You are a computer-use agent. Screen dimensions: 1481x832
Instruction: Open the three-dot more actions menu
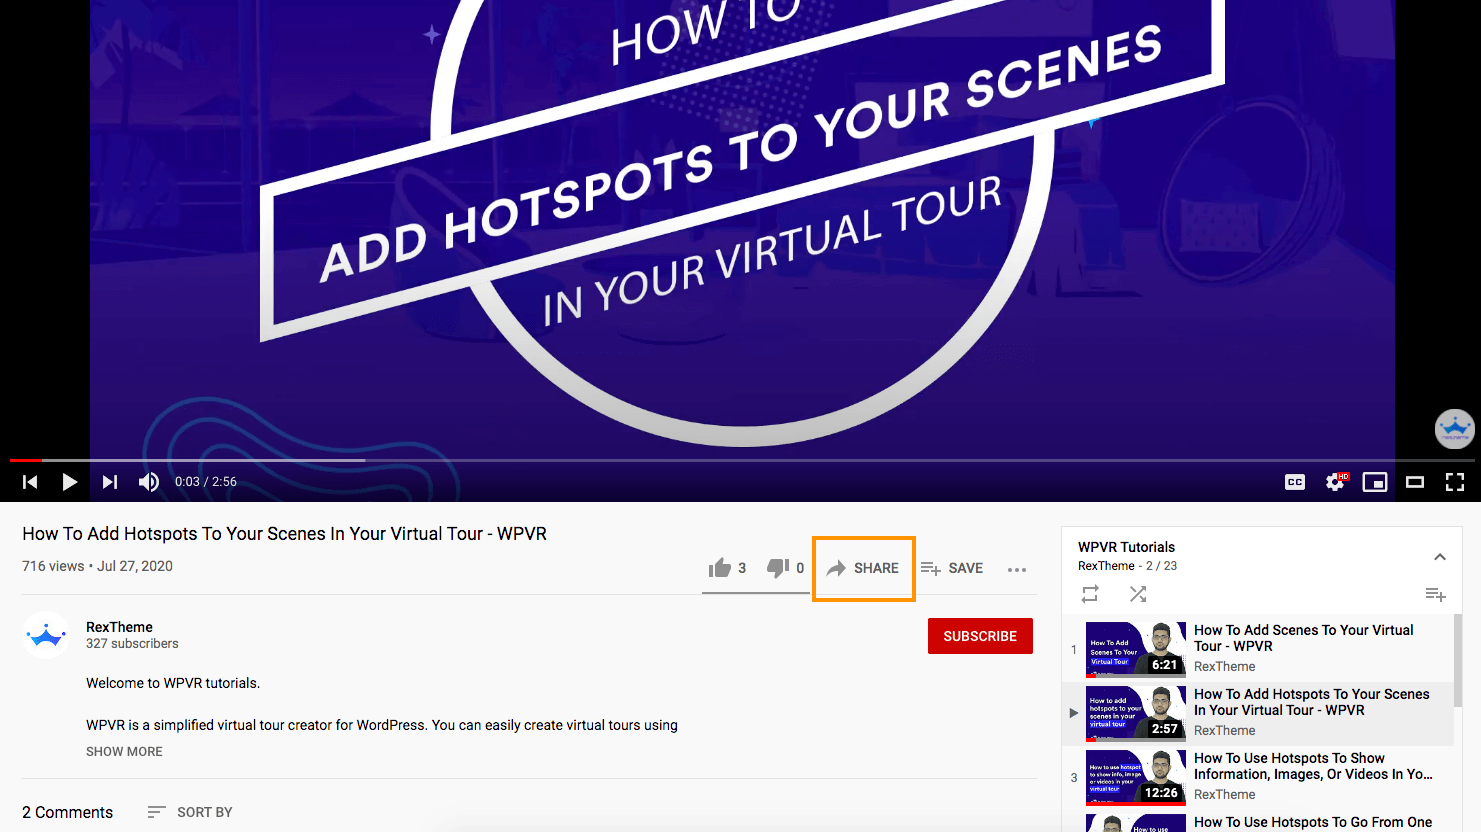(1017, 569)
